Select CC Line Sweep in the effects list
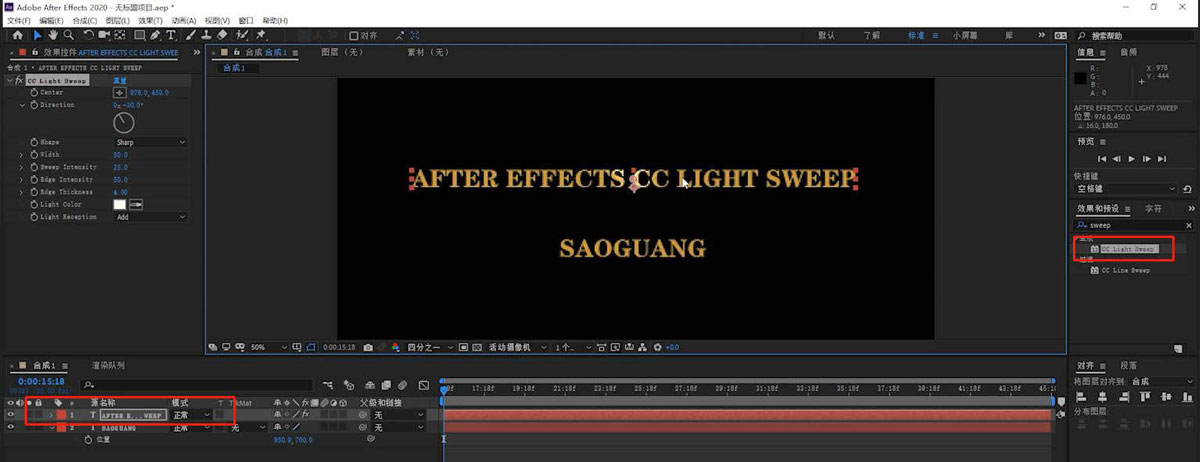The height and width of the screenshot is (462, 1200). 1125,270
